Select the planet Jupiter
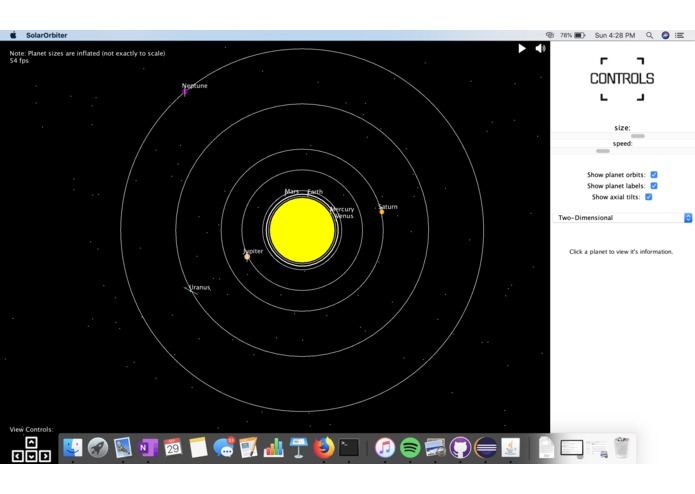 247,257
